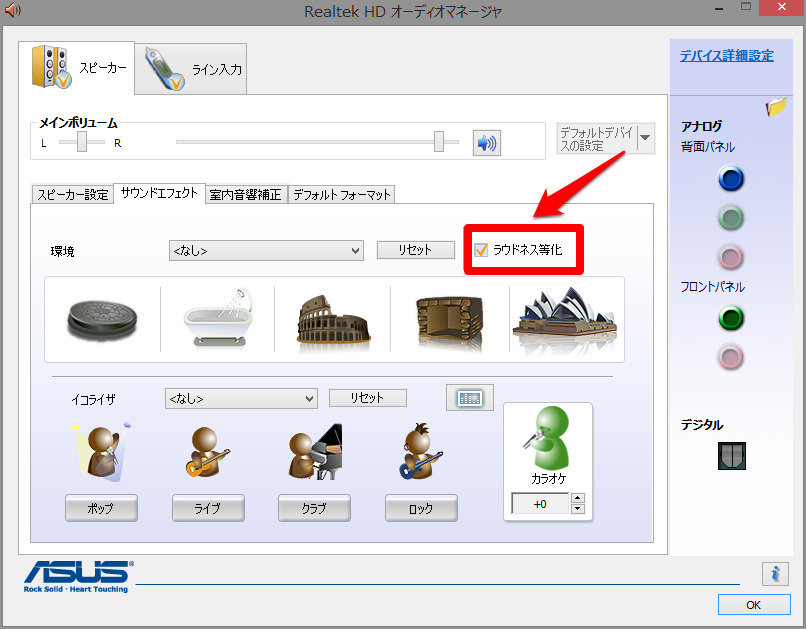Image resolution: width=806 pixels, height=629 pixels.
Task: Select the stone room environment icon
Action: pyautogui.click(x=450, y=321)
